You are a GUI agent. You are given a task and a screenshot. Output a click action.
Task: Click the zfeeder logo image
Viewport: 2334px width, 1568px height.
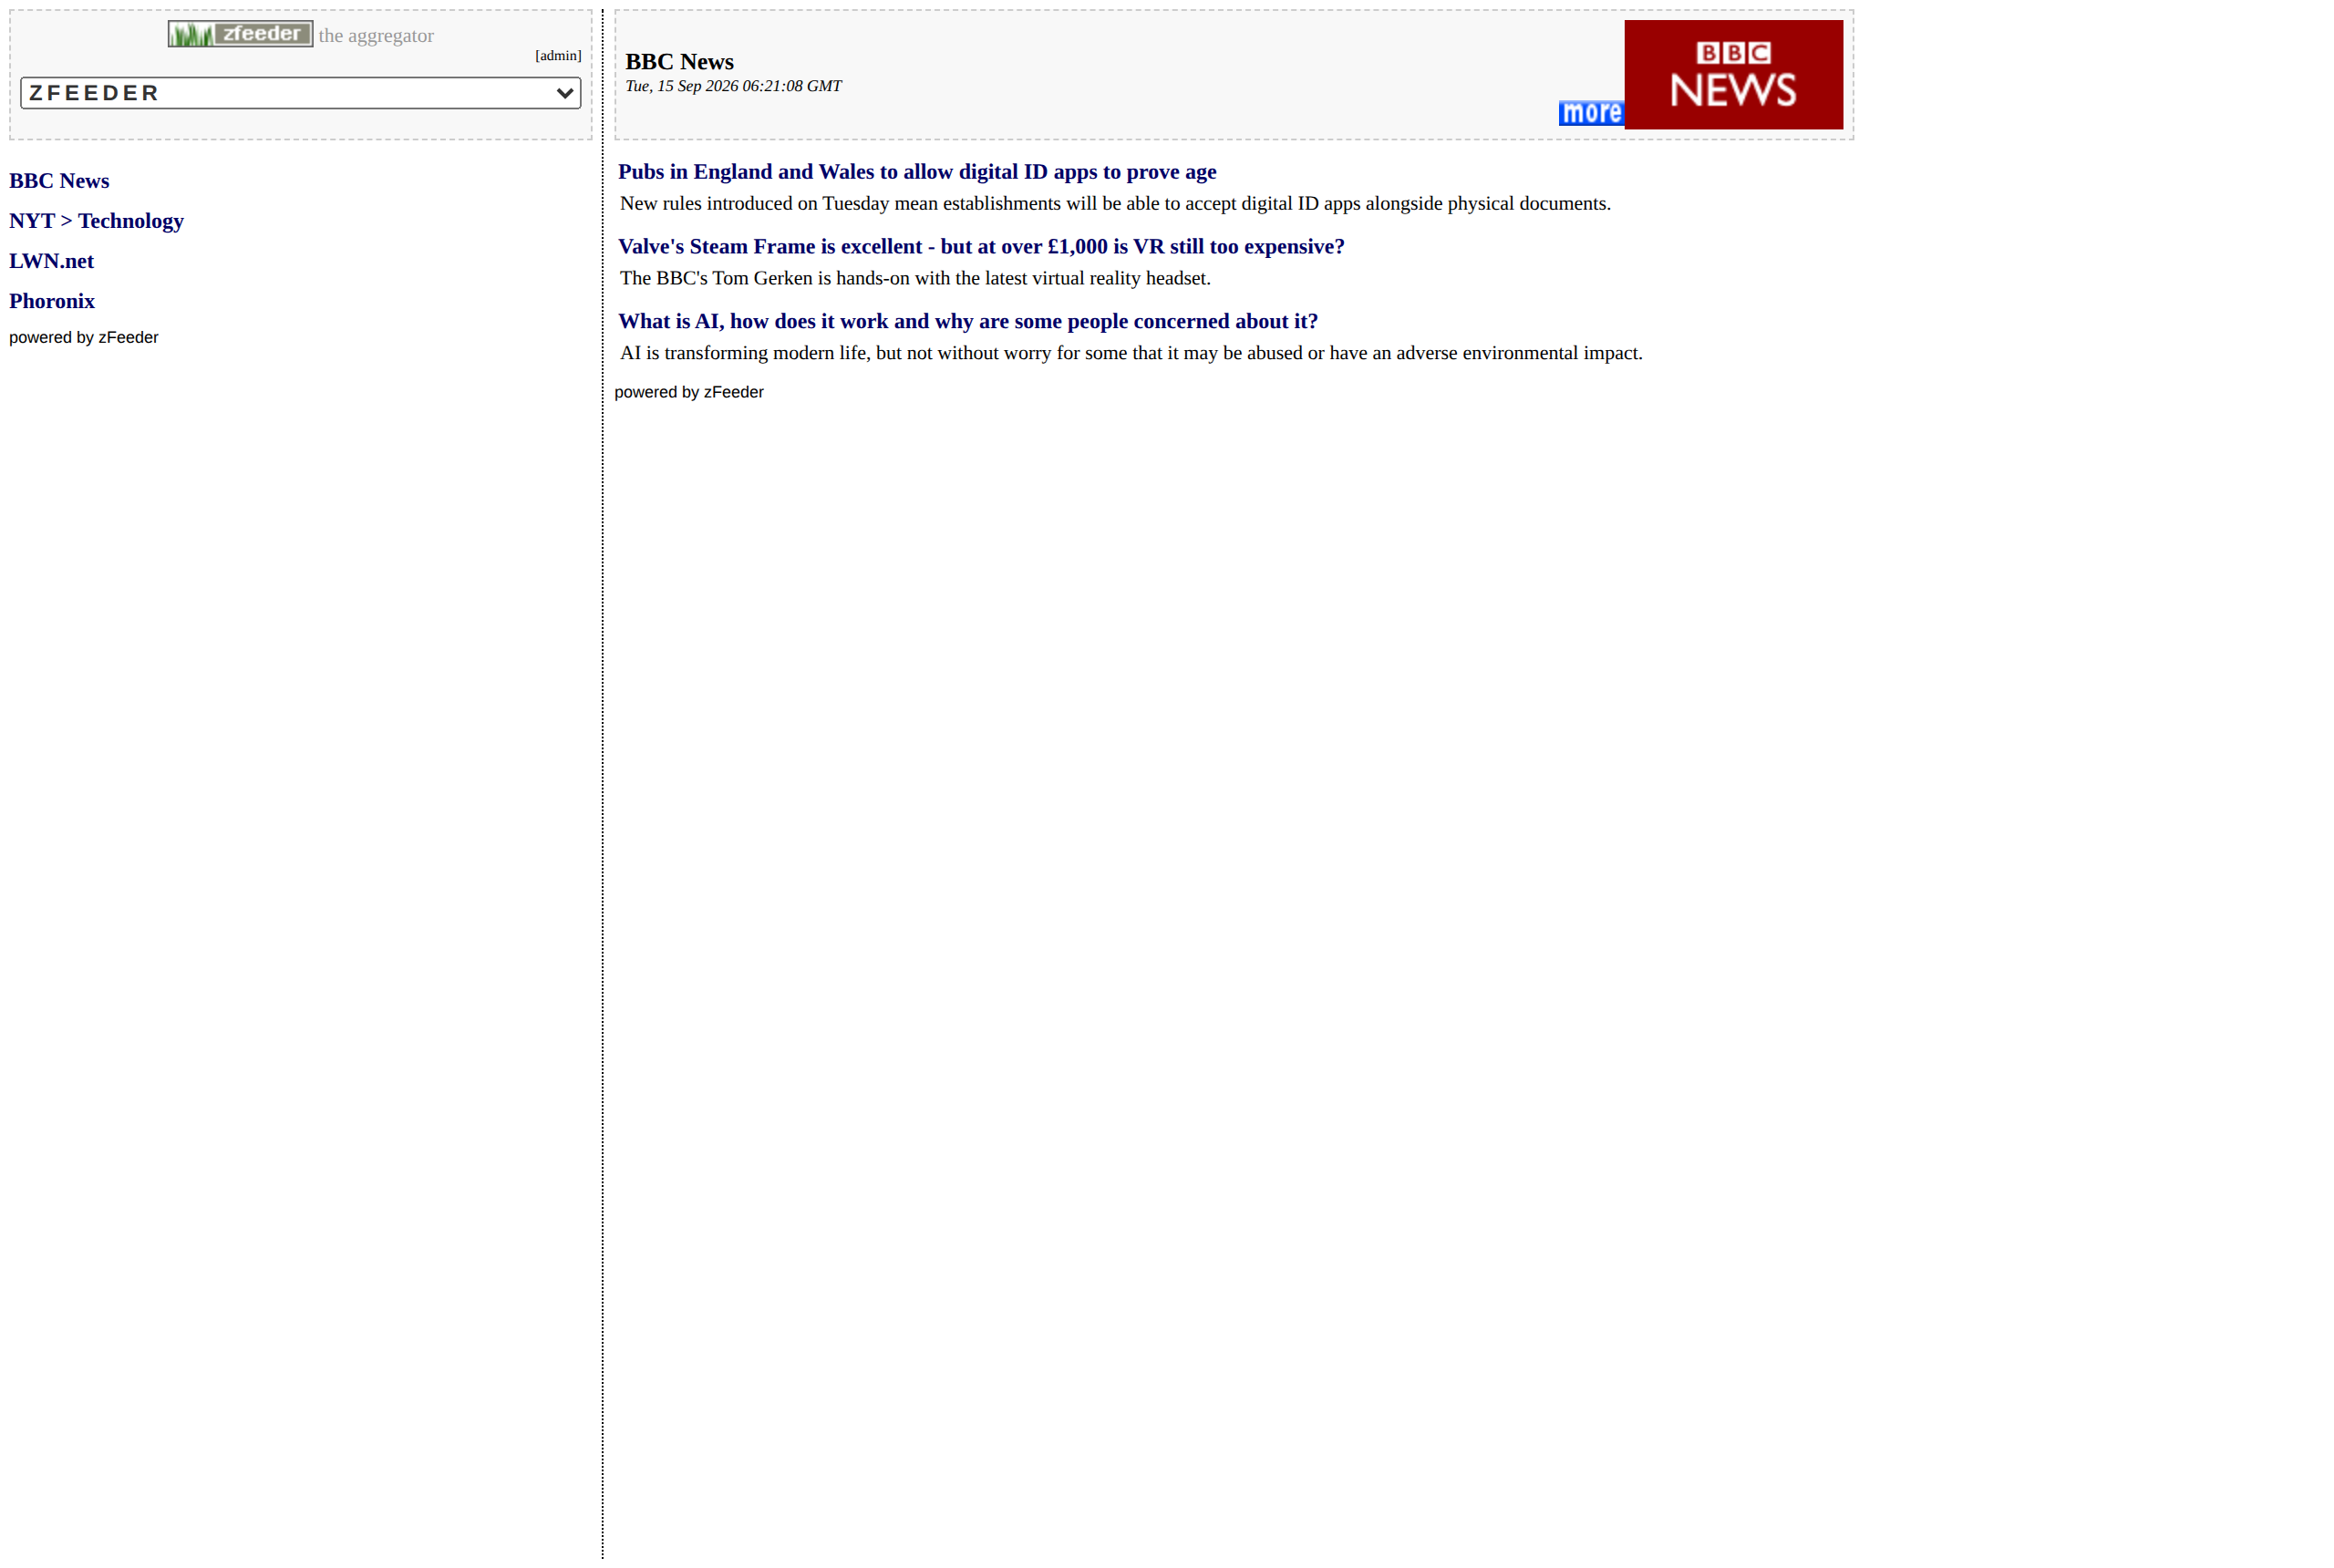point(240,34)
